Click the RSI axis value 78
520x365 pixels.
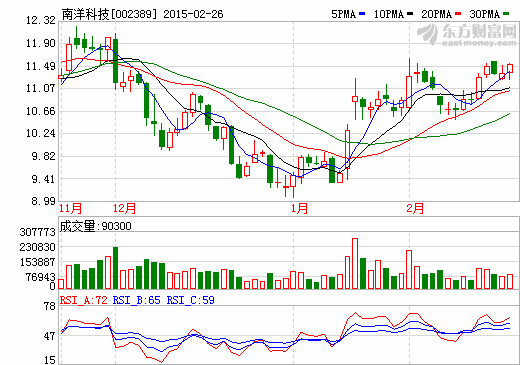(50, 306)
